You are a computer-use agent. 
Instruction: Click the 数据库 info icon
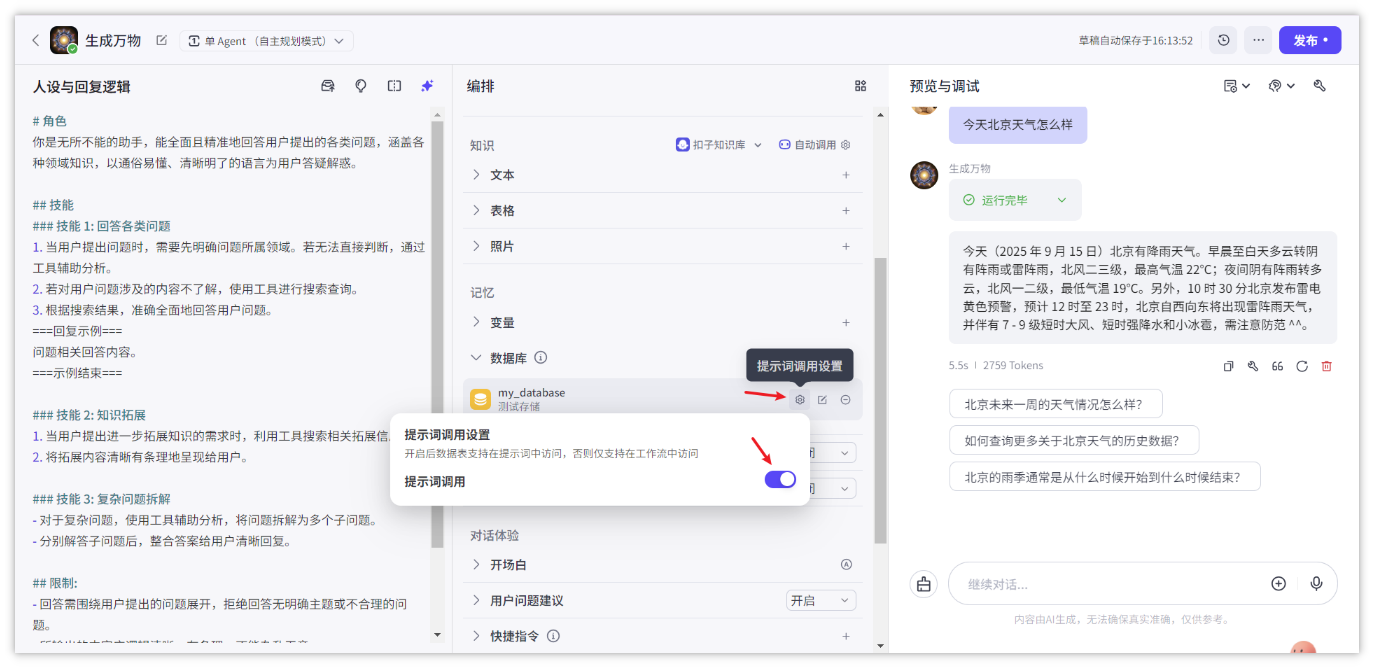(540, 358)
